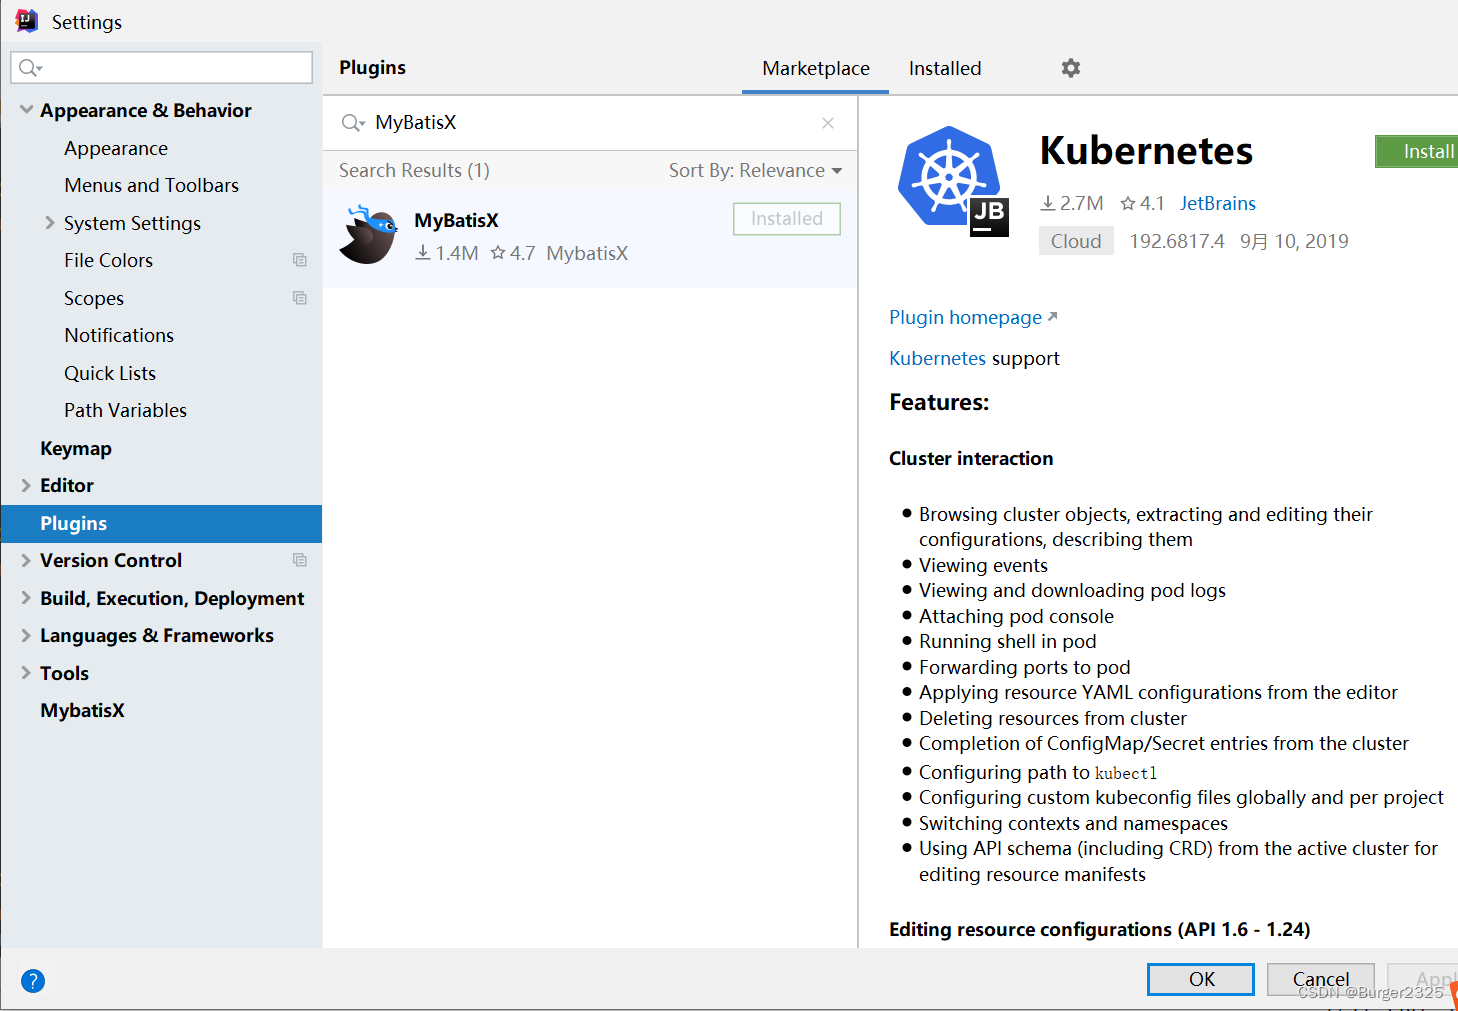Open the JetBrains vendor link

tap(1217, 203)
